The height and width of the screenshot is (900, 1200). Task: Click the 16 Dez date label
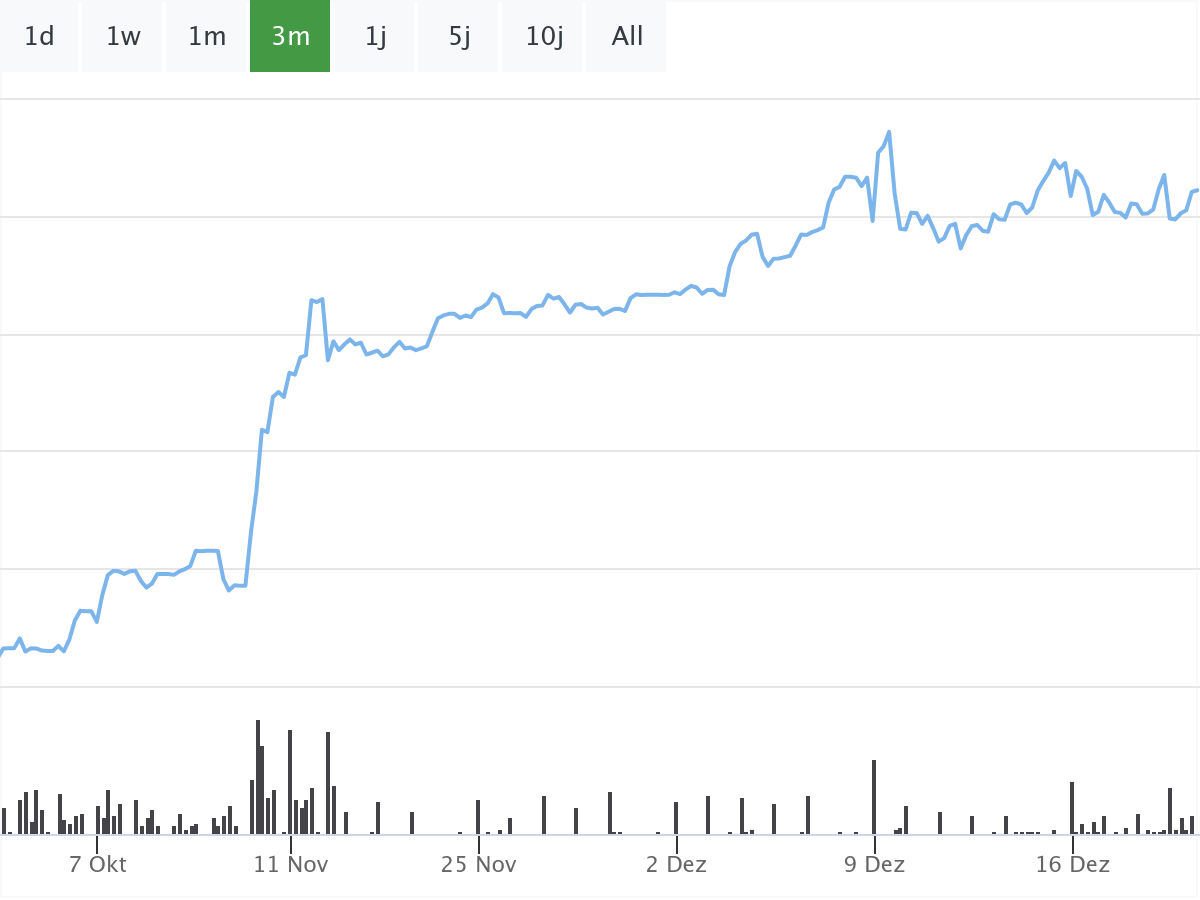[1072, 864]
